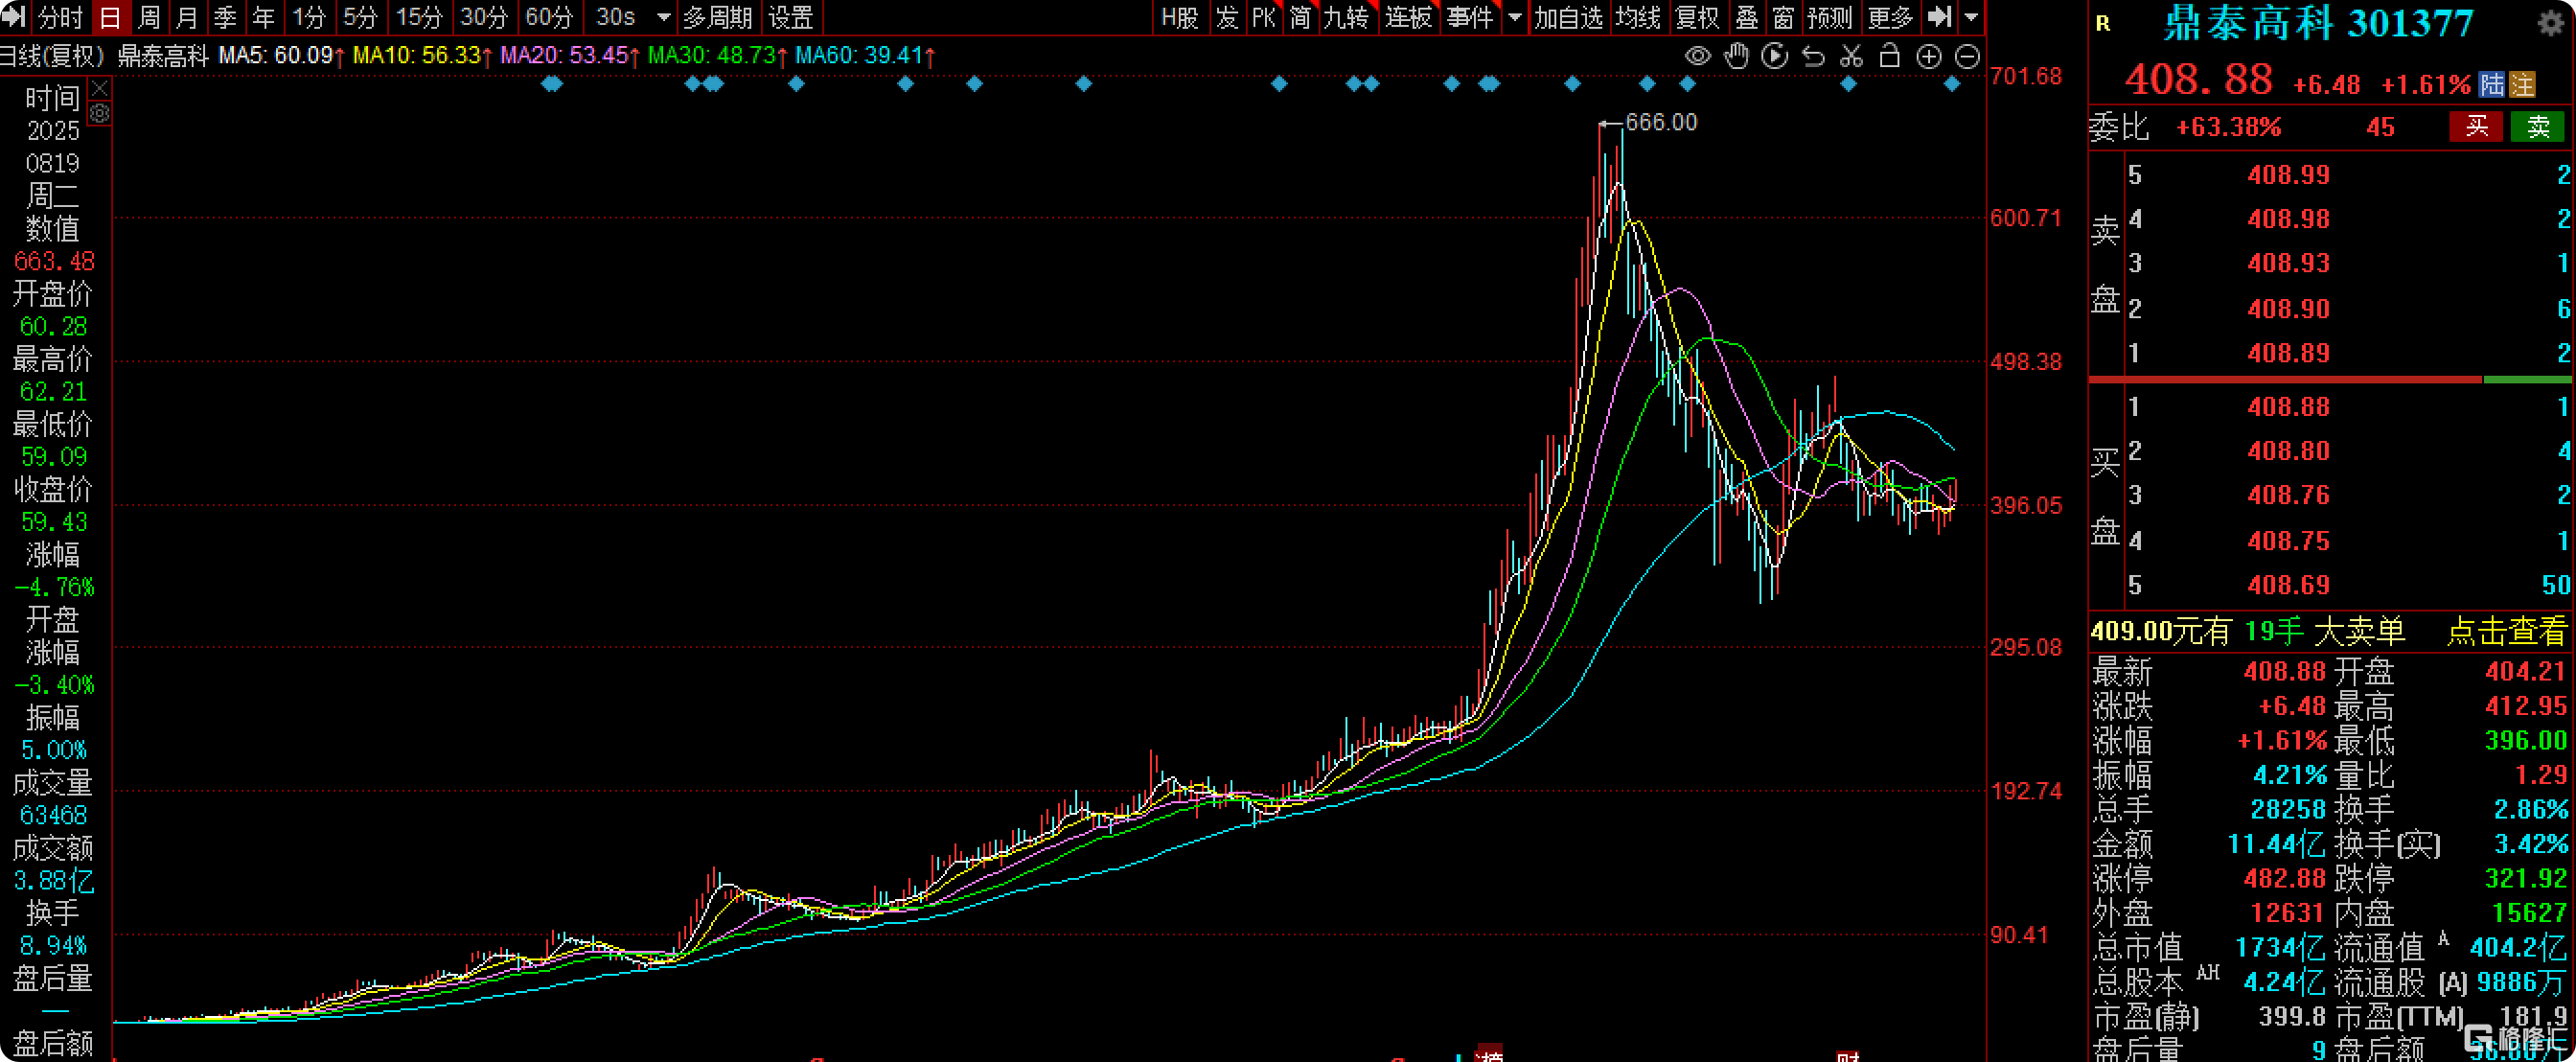The image size is (2576, 1062).
Task: Select the scissors cut tool
Action: [x=1851, y=56]
